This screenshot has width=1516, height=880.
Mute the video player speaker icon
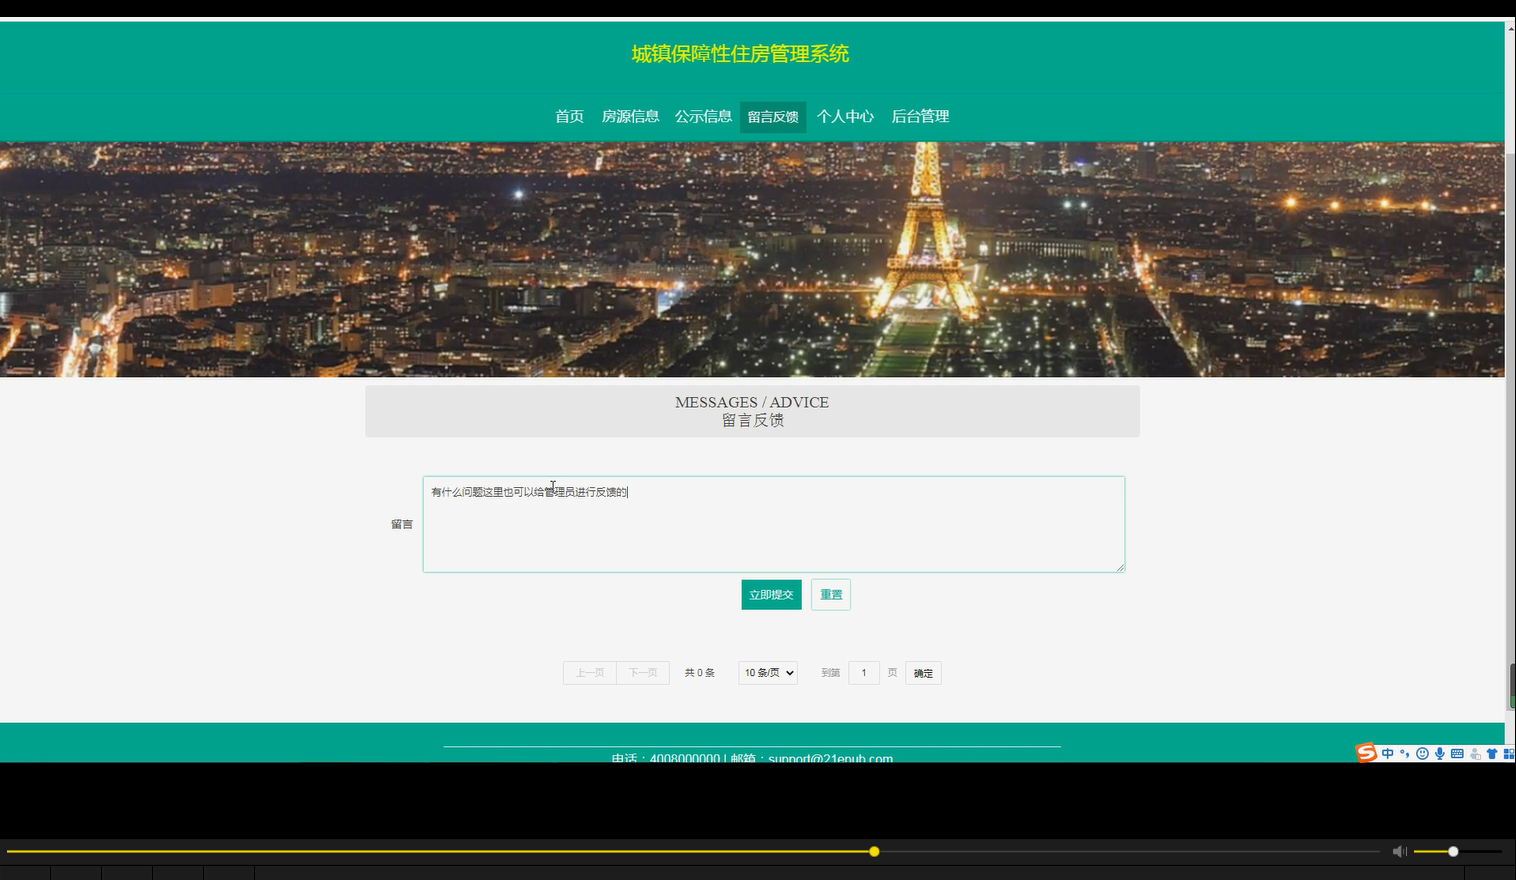tap(1399, 851)
